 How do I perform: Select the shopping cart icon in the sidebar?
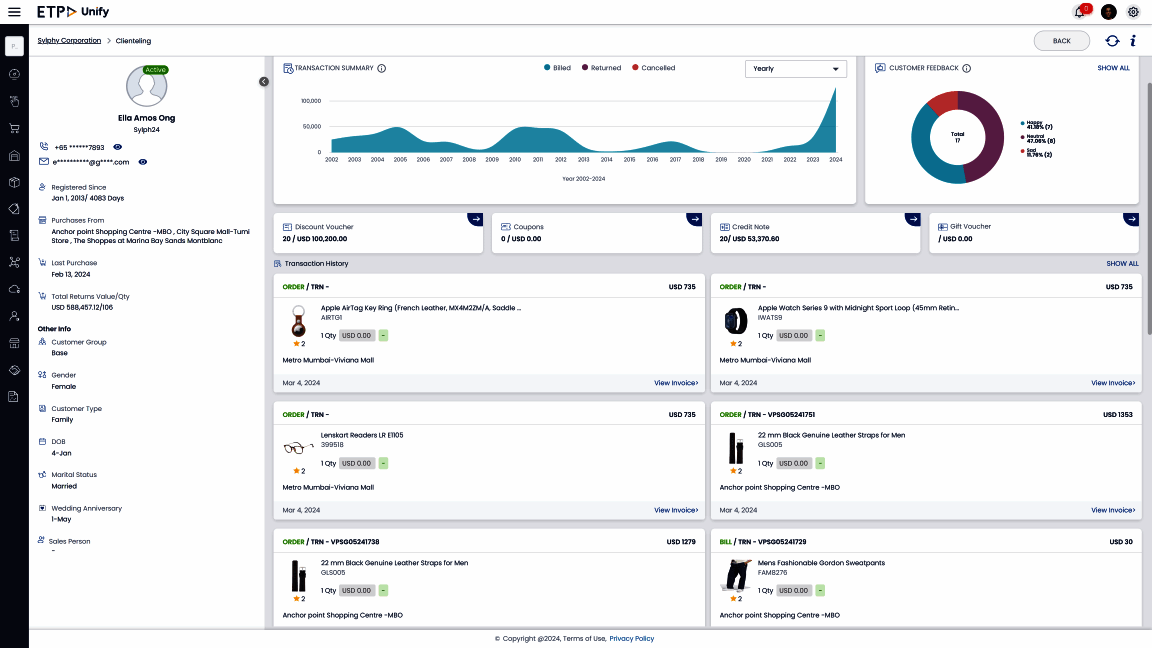coord(14,128)
